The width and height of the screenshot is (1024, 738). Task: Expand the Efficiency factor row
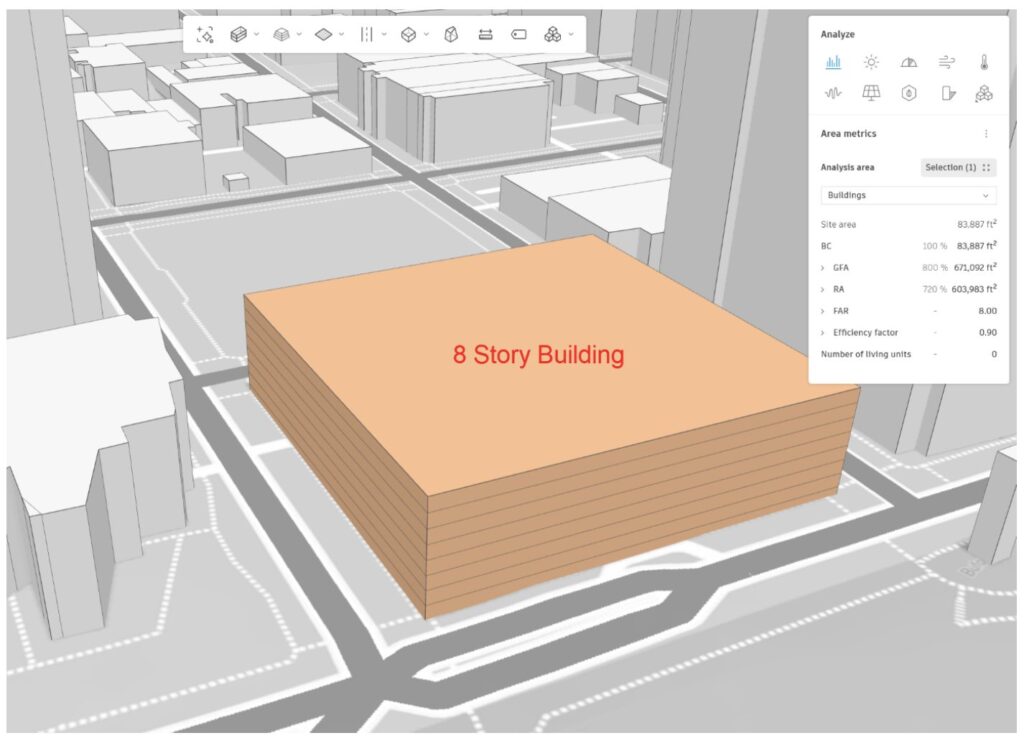point(823,332)
